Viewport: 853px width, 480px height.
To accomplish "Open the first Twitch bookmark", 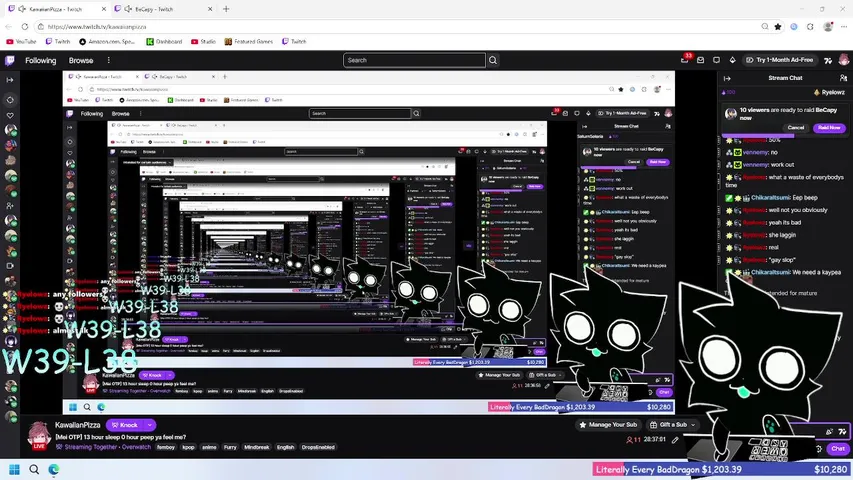I will tap(58, 41).
